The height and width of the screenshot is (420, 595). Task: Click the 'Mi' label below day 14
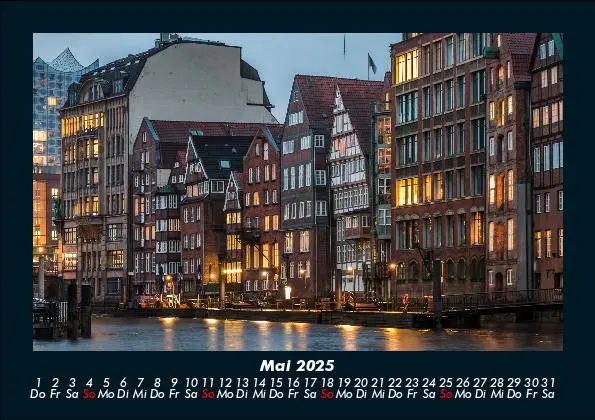[x=259, y=394]
